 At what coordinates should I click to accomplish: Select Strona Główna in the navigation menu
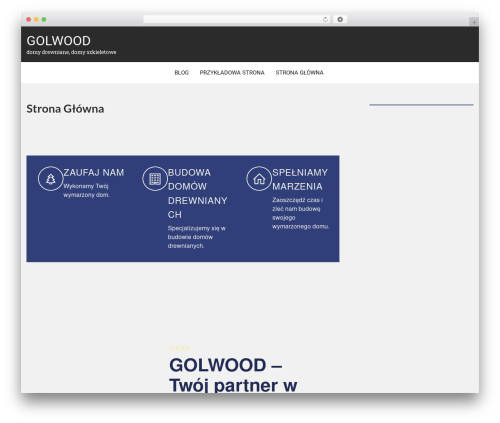tap(299, 73)
